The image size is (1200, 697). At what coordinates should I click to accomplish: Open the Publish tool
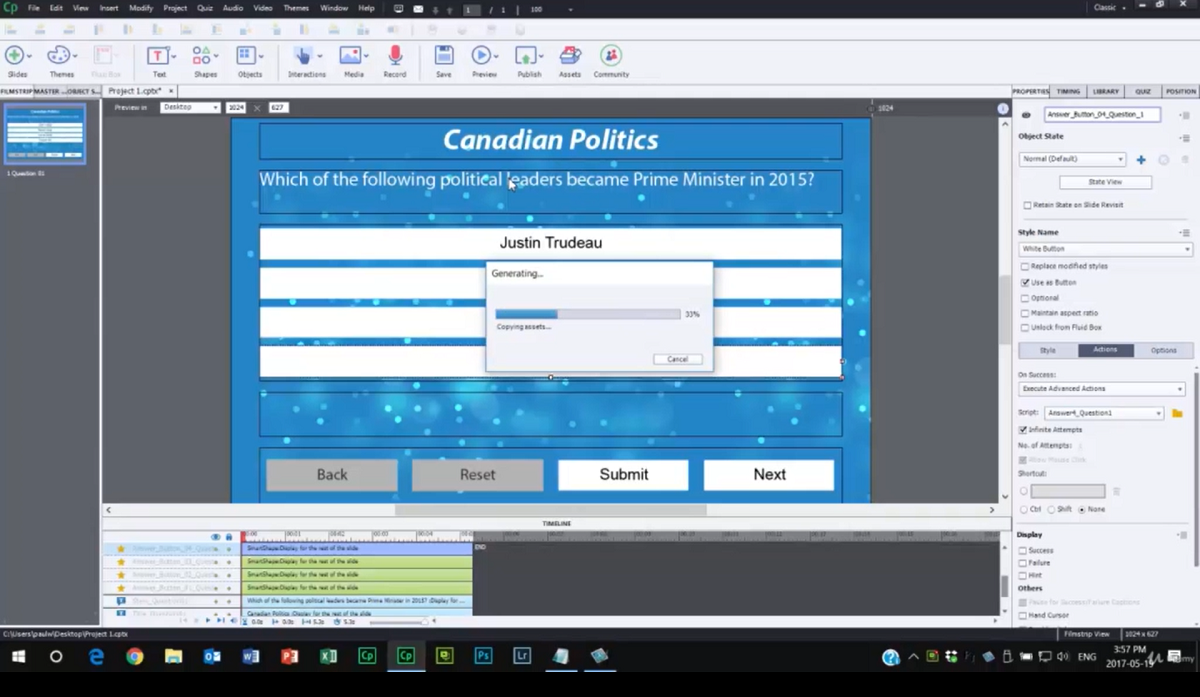[528, 56]
